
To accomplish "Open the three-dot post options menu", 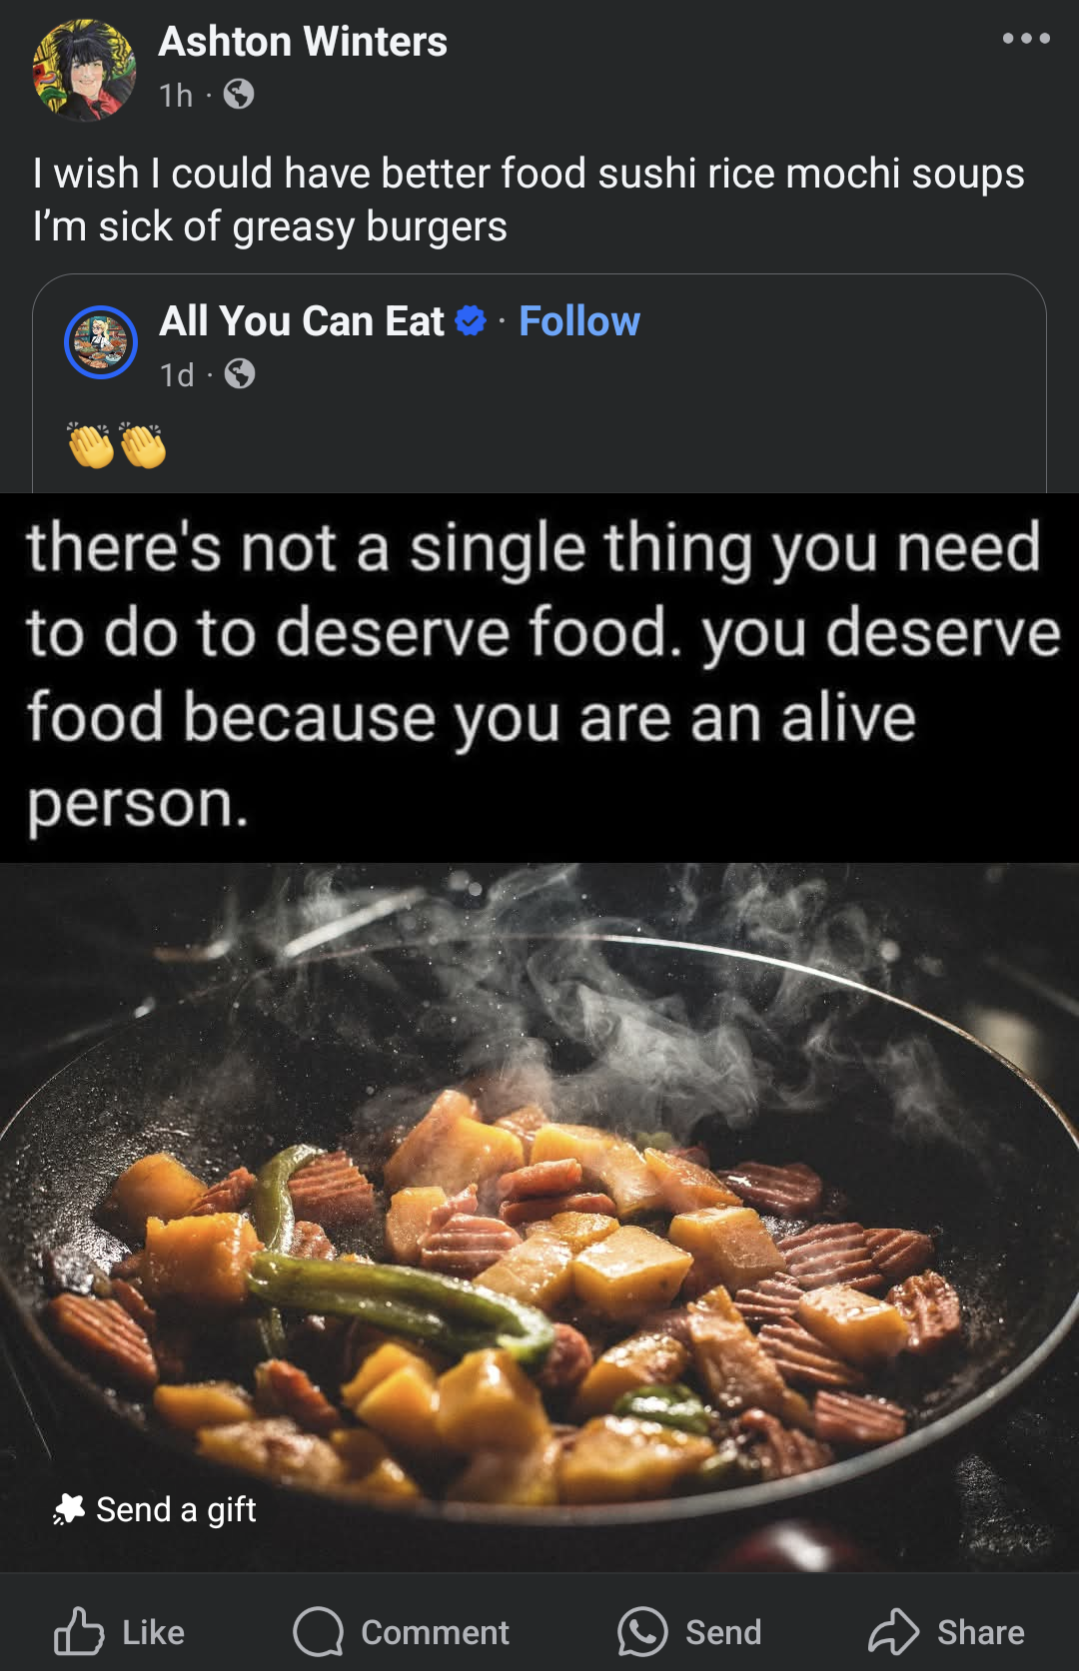I will pyautogui.click(x=1026, y=39).
